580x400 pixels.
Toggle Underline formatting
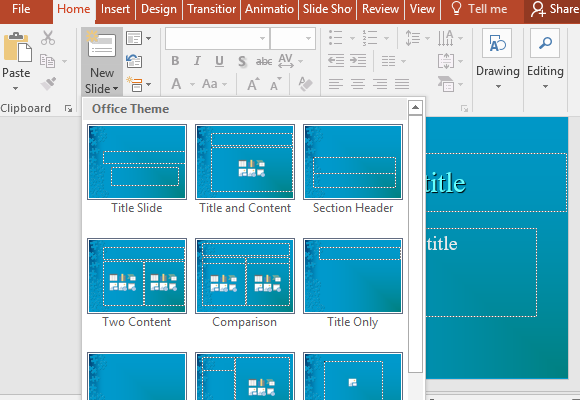click(219, 61)
